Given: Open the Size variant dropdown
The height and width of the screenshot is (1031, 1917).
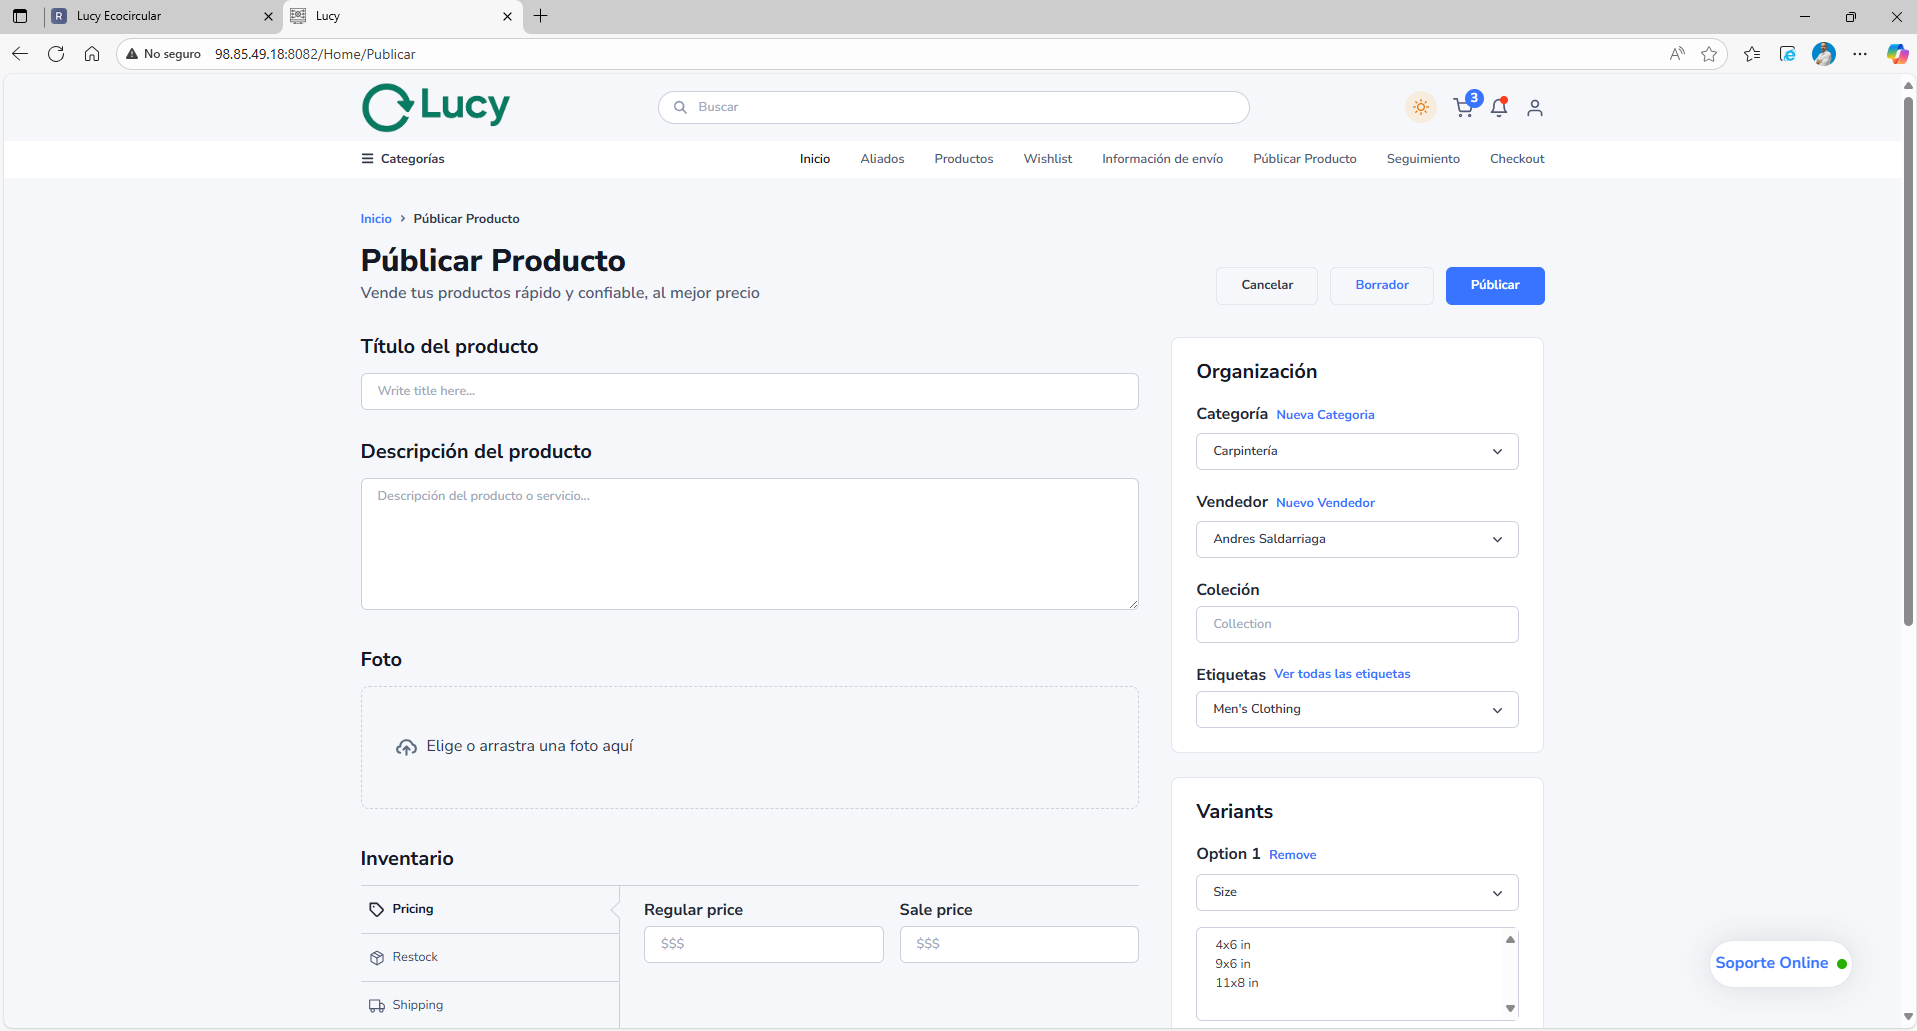Looking at the screenshot, I should pyautogui.click(x=1356, y=892).
